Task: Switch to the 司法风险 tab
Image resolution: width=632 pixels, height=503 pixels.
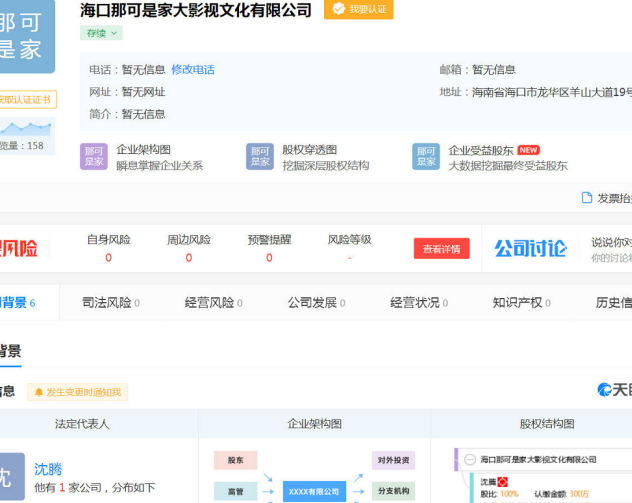Action: pos(111,303)
